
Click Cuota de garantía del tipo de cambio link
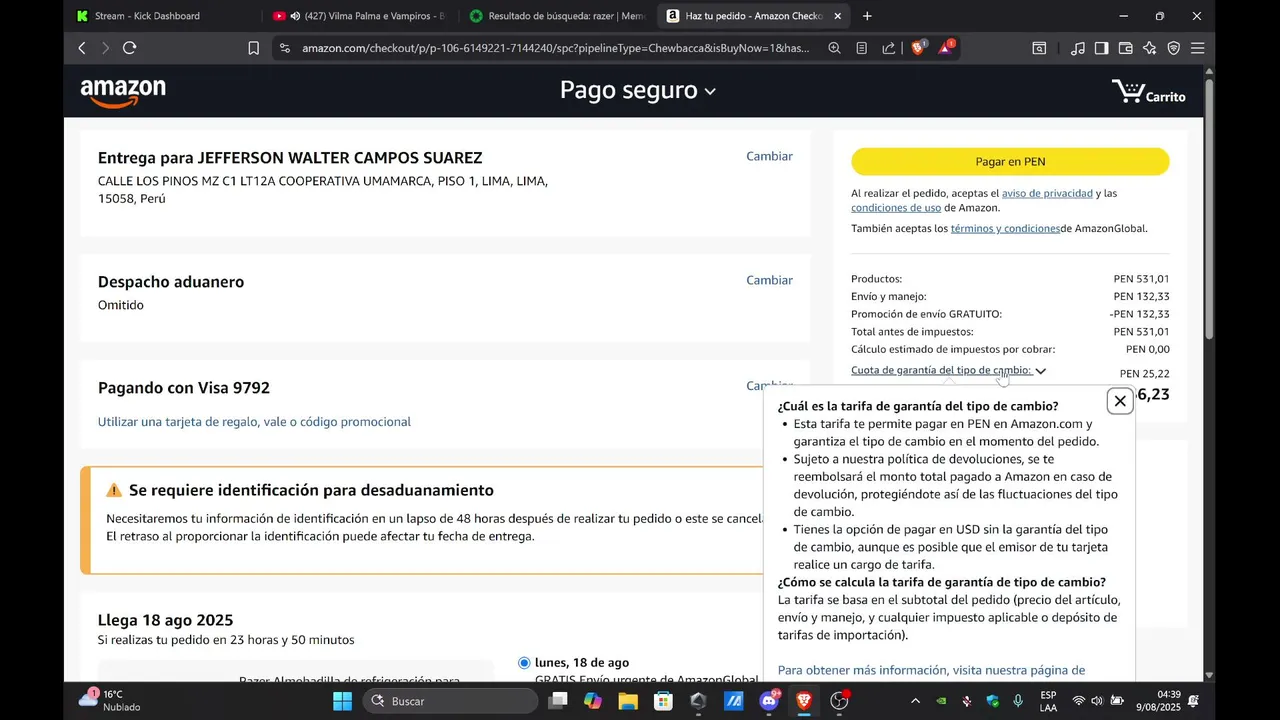[x=941, y=370]
